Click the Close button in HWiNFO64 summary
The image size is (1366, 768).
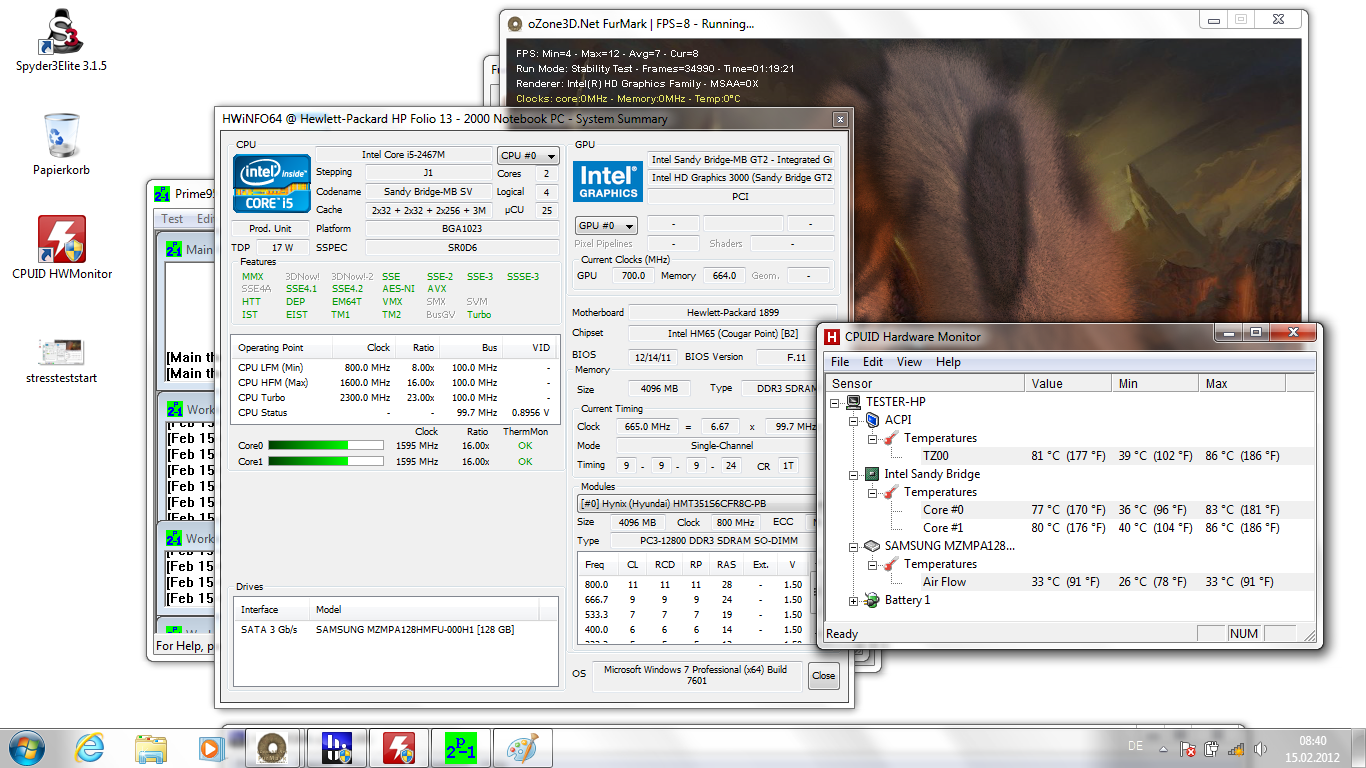coord(823,675)
